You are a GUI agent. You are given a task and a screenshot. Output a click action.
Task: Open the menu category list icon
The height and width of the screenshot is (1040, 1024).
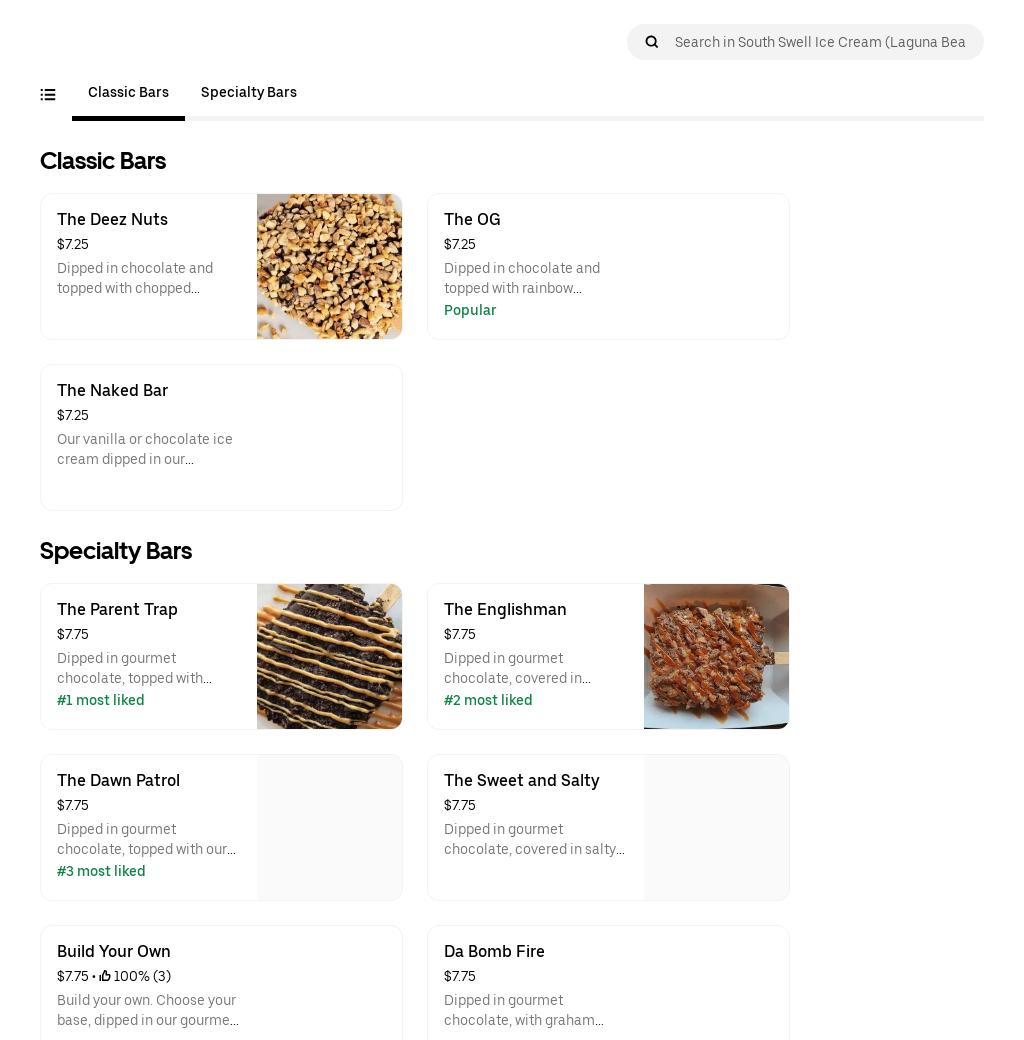point(48,95)
